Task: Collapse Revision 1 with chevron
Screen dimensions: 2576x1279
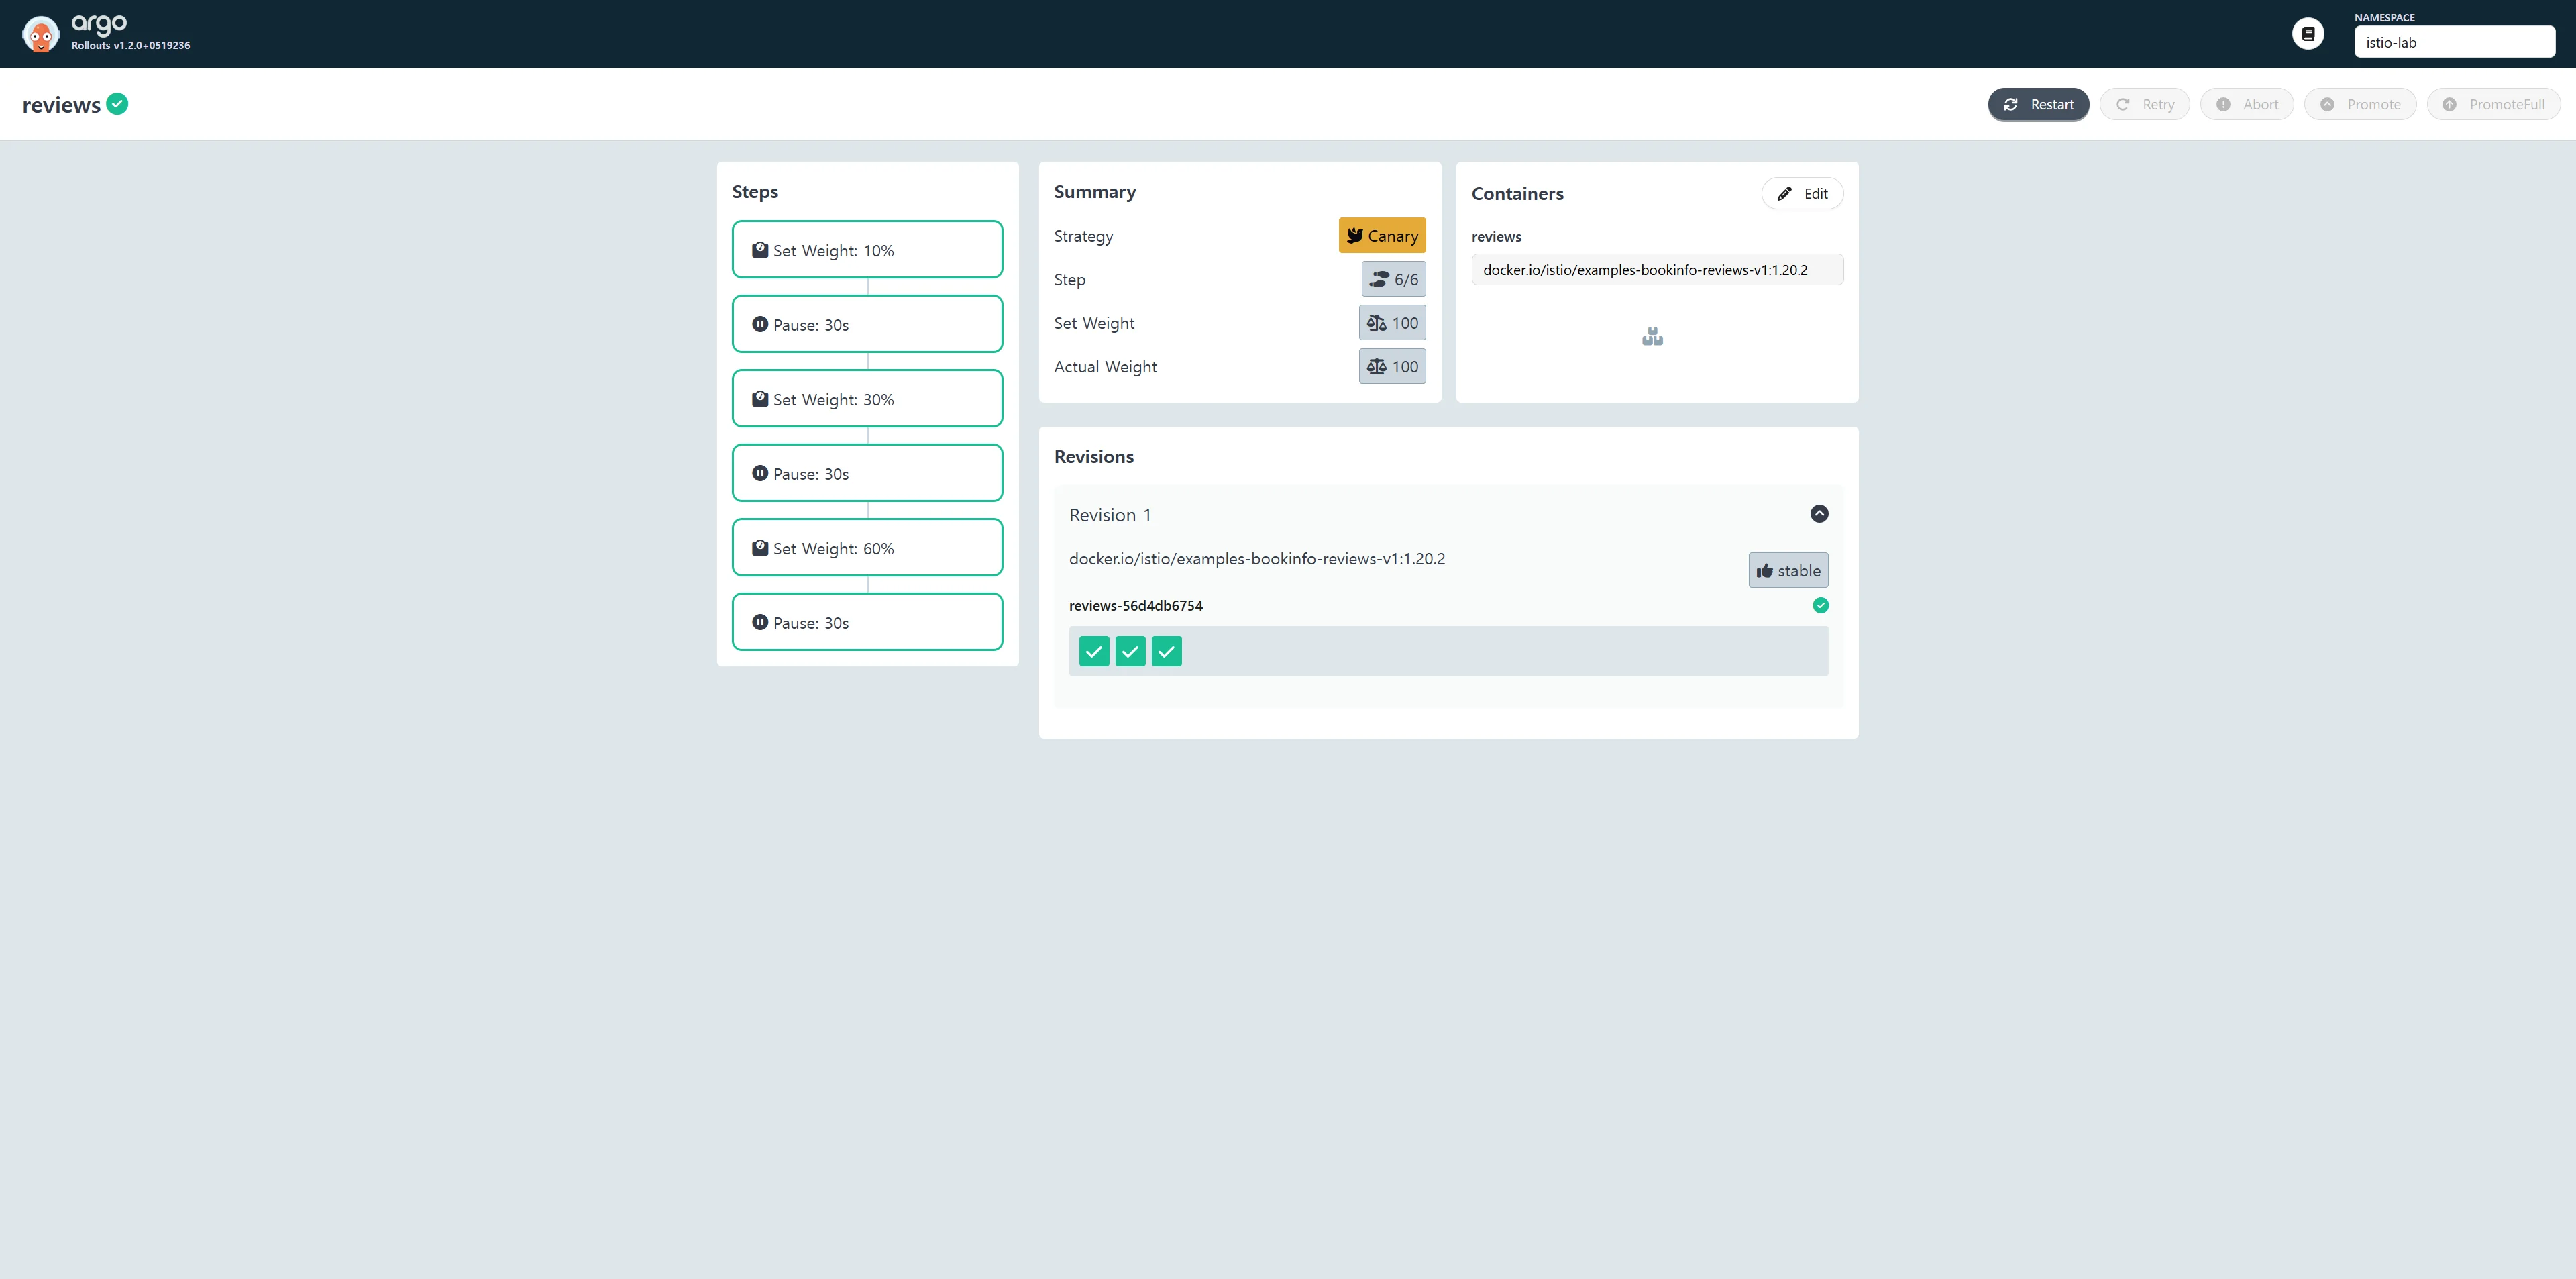Action: click(1819, 514)
